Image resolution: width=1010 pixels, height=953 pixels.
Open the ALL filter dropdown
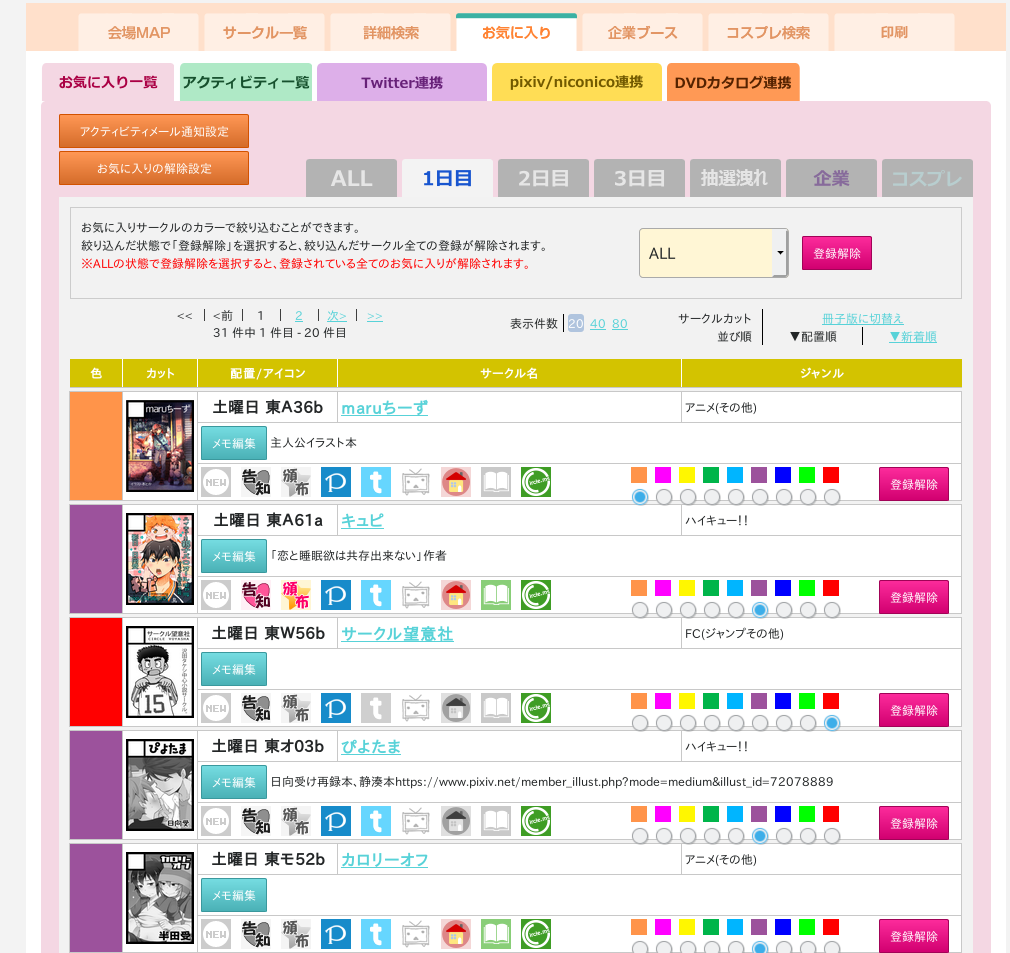coord(712,253)
